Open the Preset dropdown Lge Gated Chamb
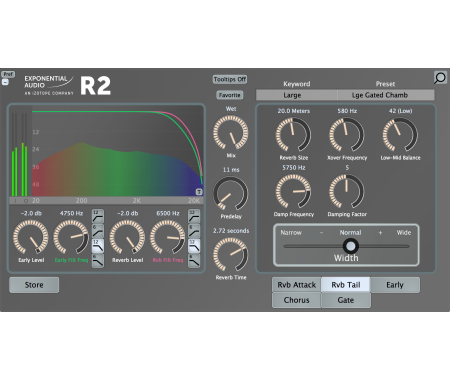The height and width of the screenshot is (380, 450). point(386,95)
